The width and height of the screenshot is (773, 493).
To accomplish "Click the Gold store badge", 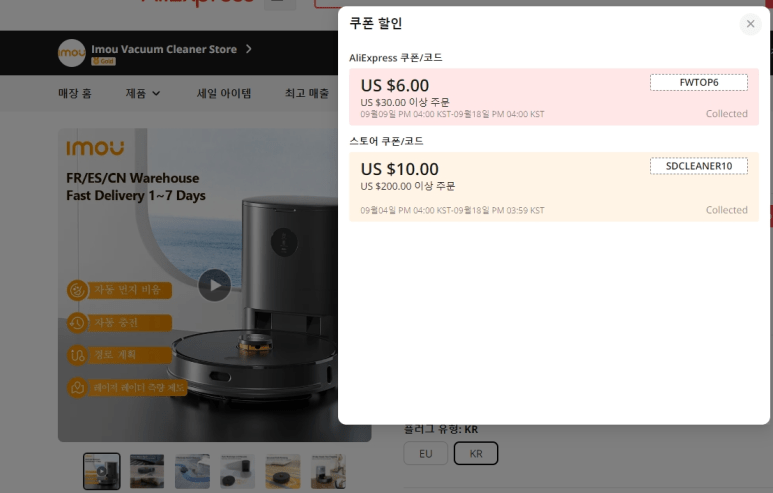I will (103, 61).
